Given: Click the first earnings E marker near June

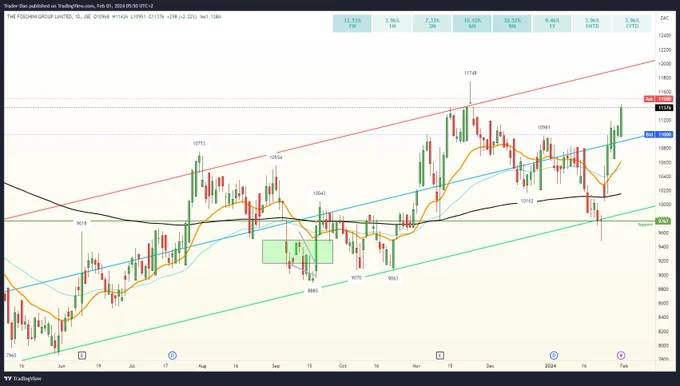Looking at the screenshot, I should 82,356.
